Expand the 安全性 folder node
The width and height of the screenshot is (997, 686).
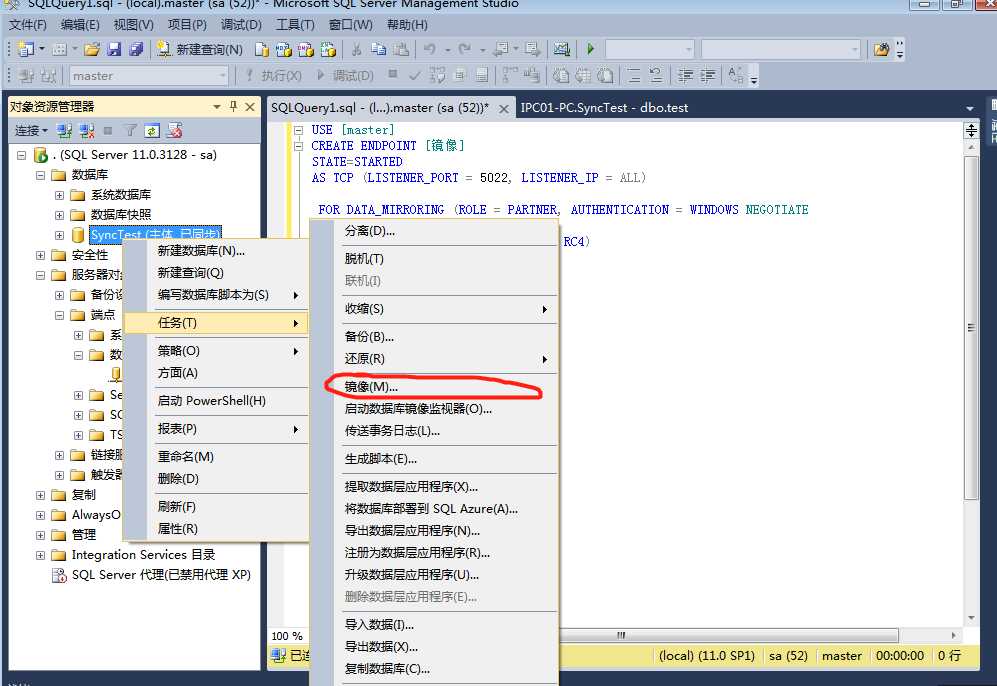[x=40, y=255]
